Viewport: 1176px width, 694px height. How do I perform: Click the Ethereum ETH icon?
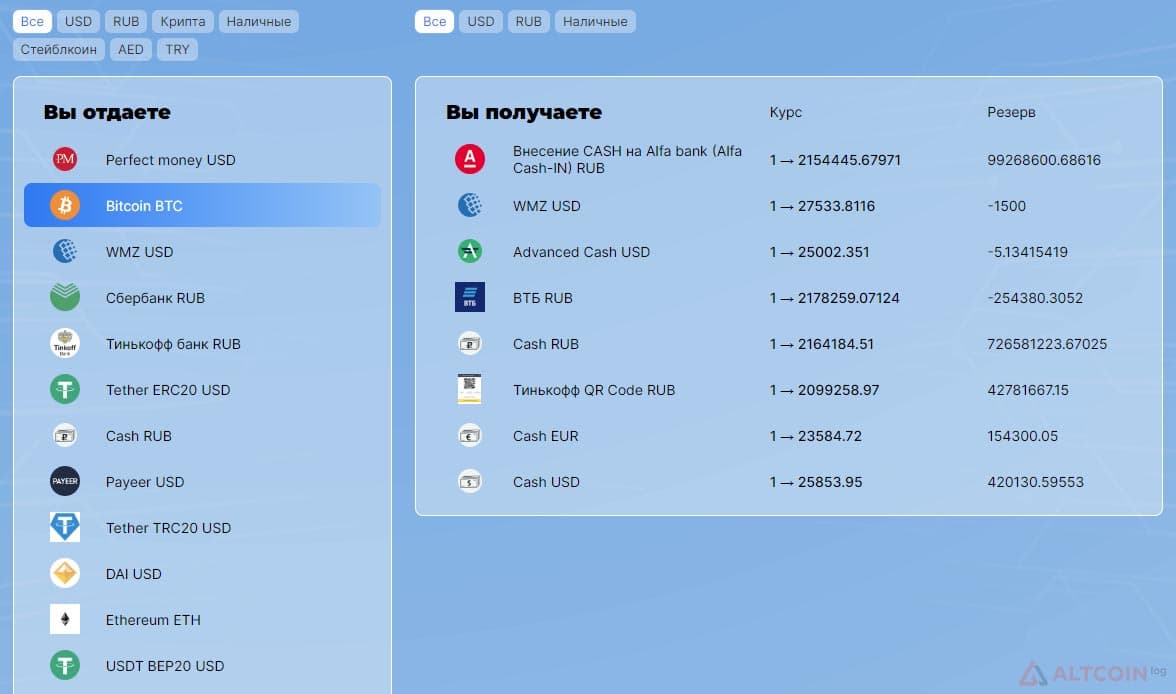(65, 619)
